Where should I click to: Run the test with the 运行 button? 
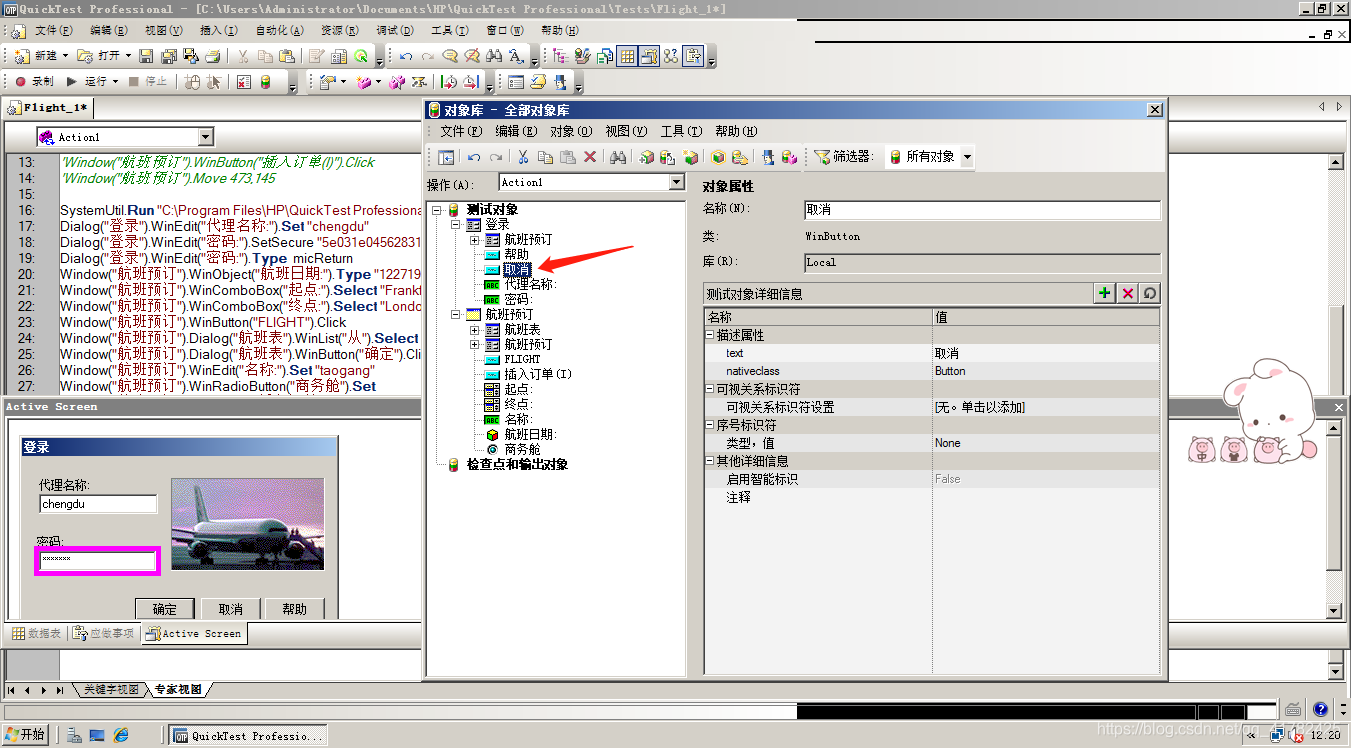[87, 81]
